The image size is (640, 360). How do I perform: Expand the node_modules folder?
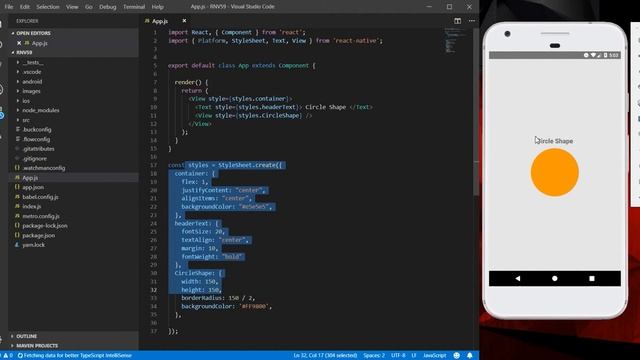(41, 110)
